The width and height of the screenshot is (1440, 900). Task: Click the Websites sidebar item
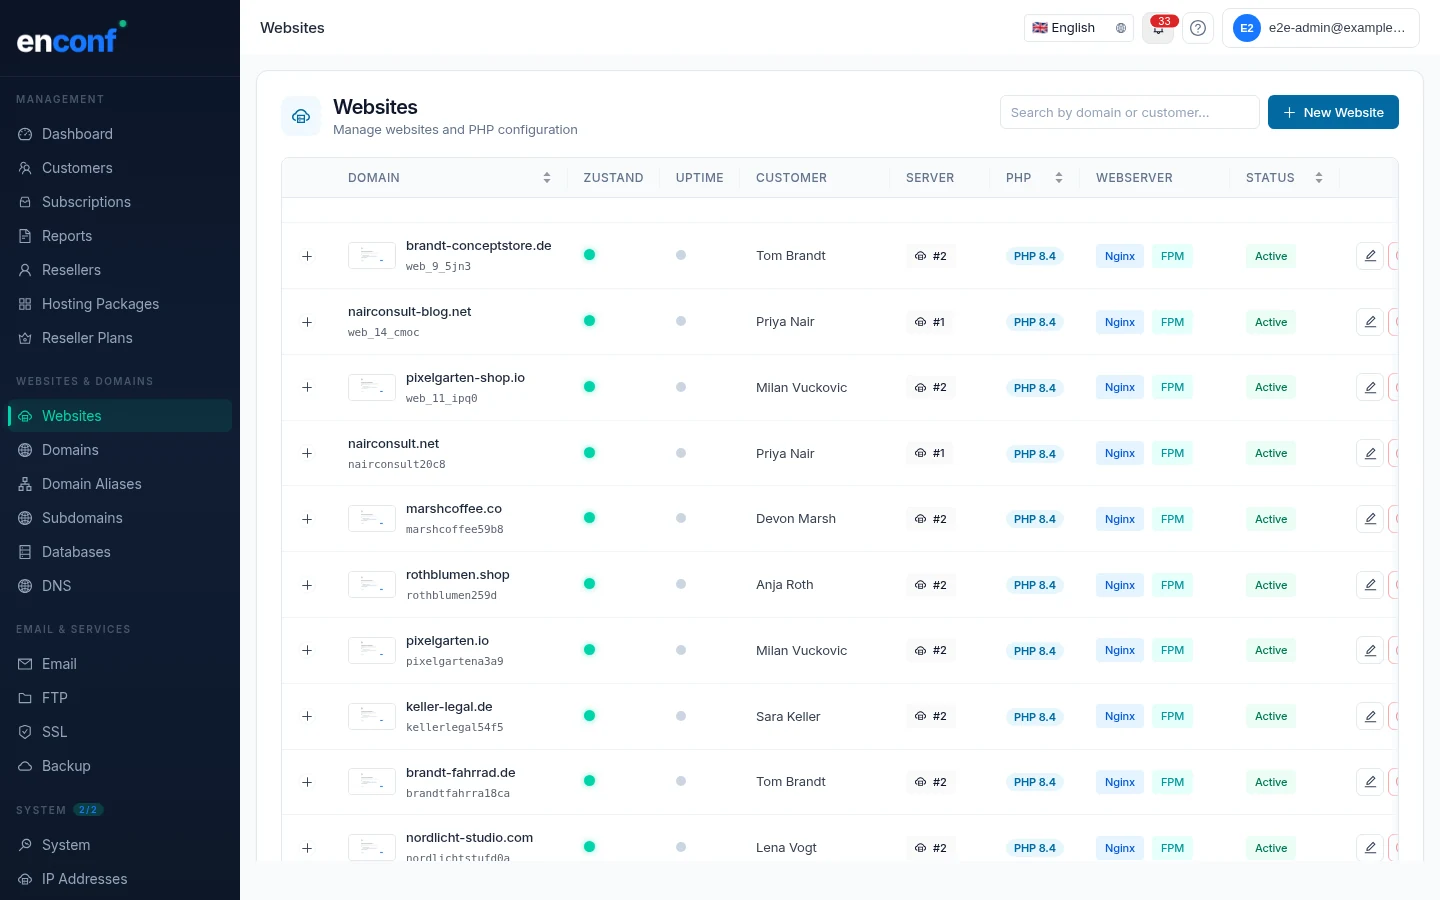point(120,416)
